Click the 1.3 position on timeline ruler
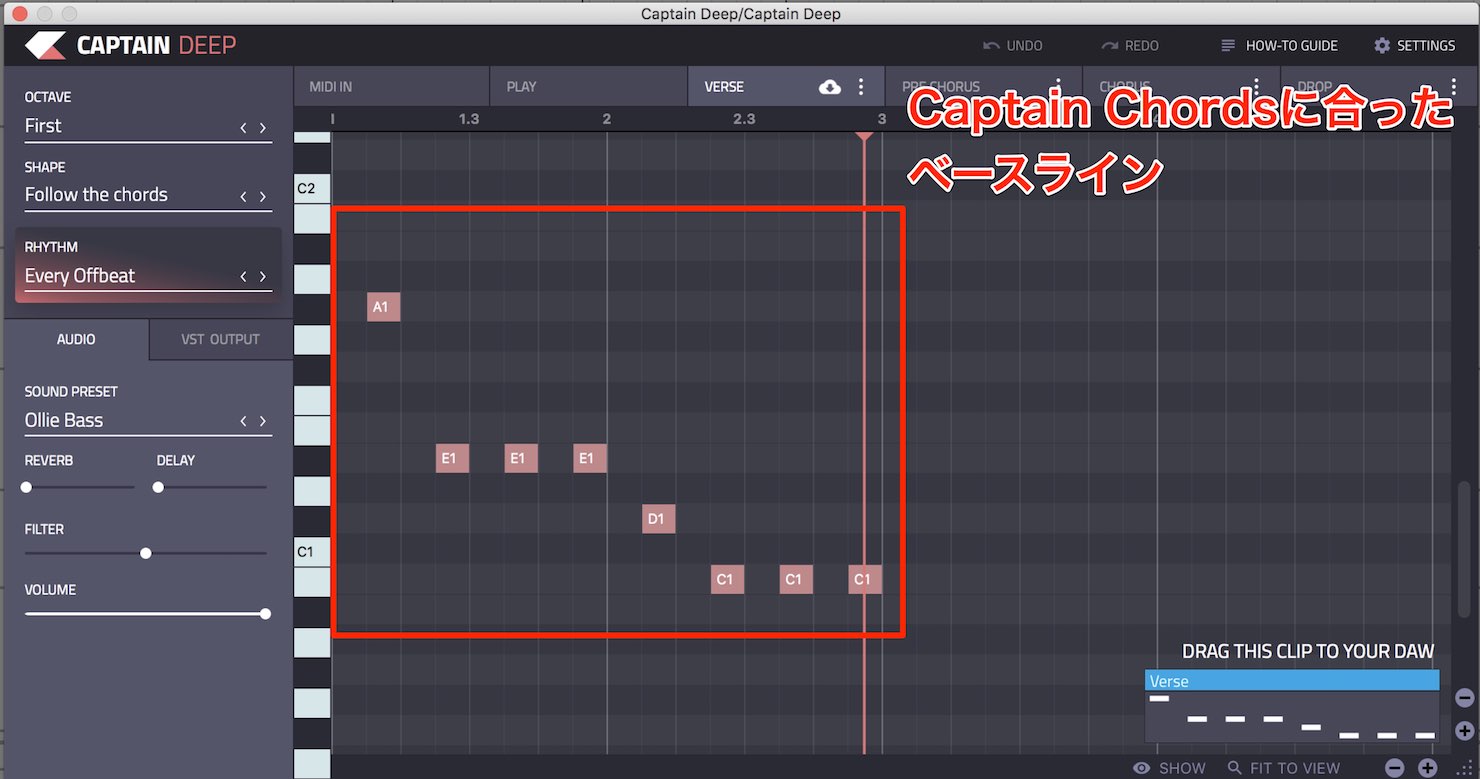The height and width of the screenshot is (779, 1480). pos(469,119)
